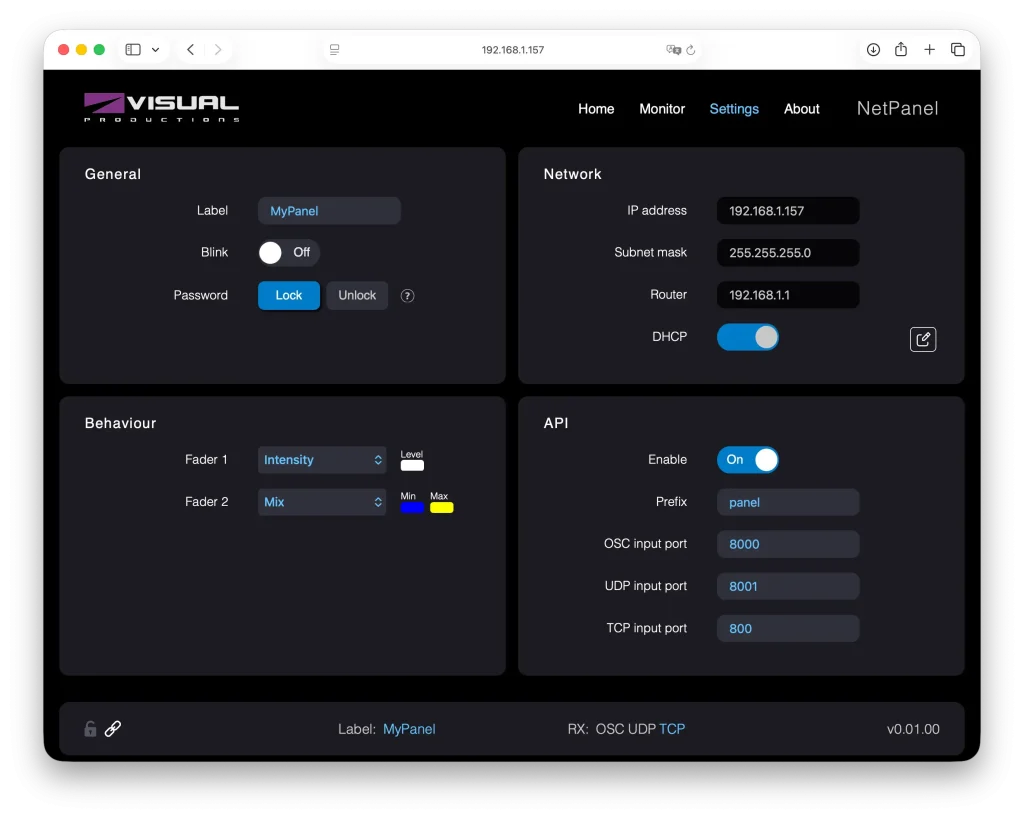Viewport: 1024px width, 819px height.
Task: Toggle the Blink switch on
Action: click(x=288, y=253)
